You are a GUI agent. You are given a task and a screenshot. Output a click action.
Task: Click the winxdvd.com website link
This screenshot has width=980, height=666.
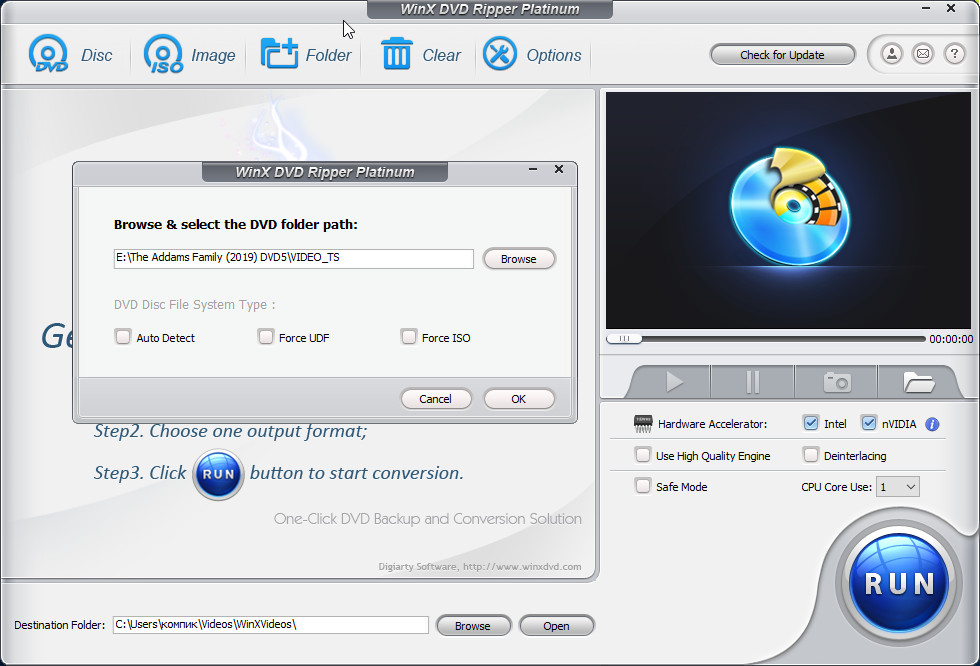[x=522, y=567]
